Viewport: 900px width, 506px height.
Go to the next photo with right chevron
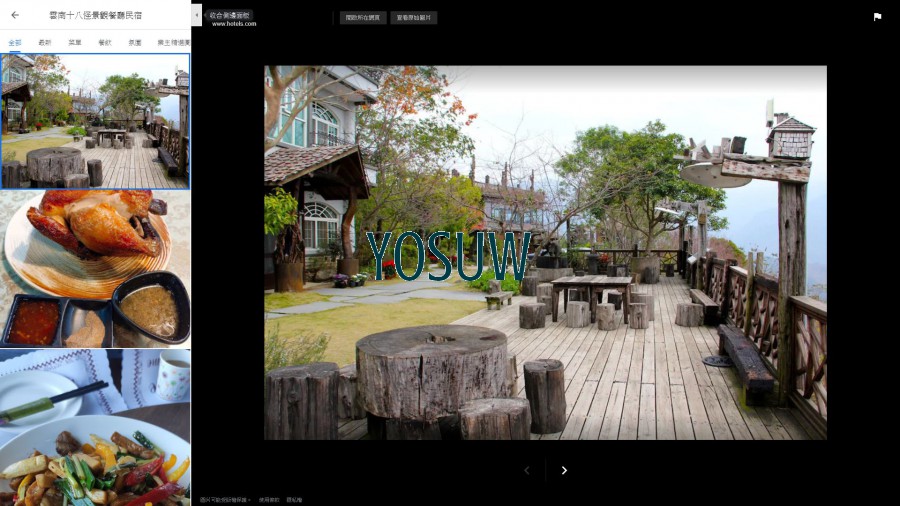[x=564, y=470]
